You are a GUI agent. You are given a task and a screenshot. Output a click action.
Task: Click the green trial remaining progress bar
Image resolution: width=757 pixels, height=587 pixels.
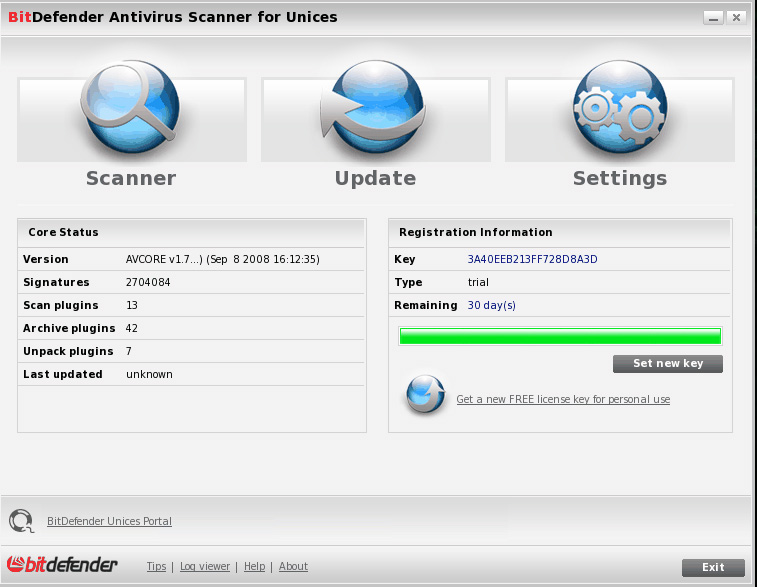560,336
